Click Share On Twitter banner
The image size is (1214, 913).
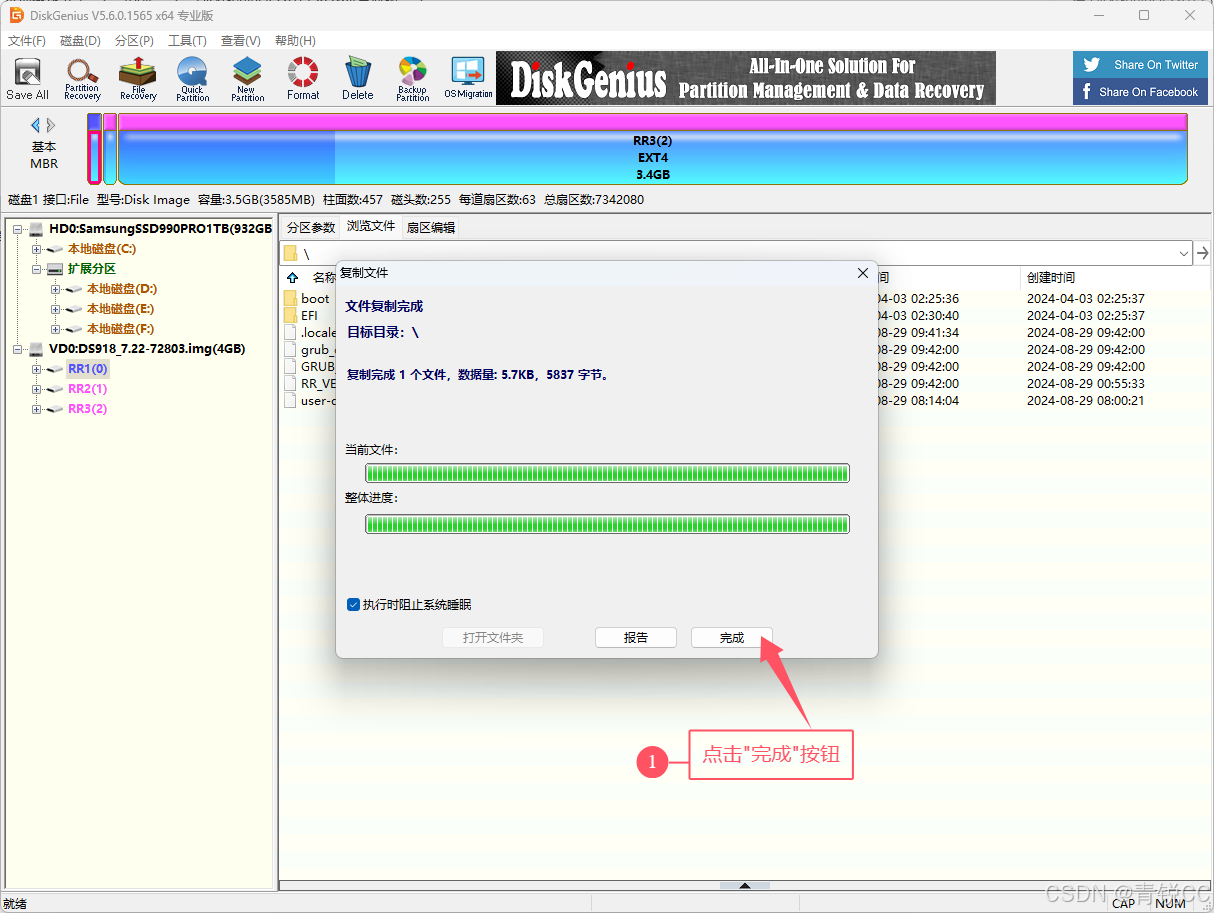(x=1139, y=65)
